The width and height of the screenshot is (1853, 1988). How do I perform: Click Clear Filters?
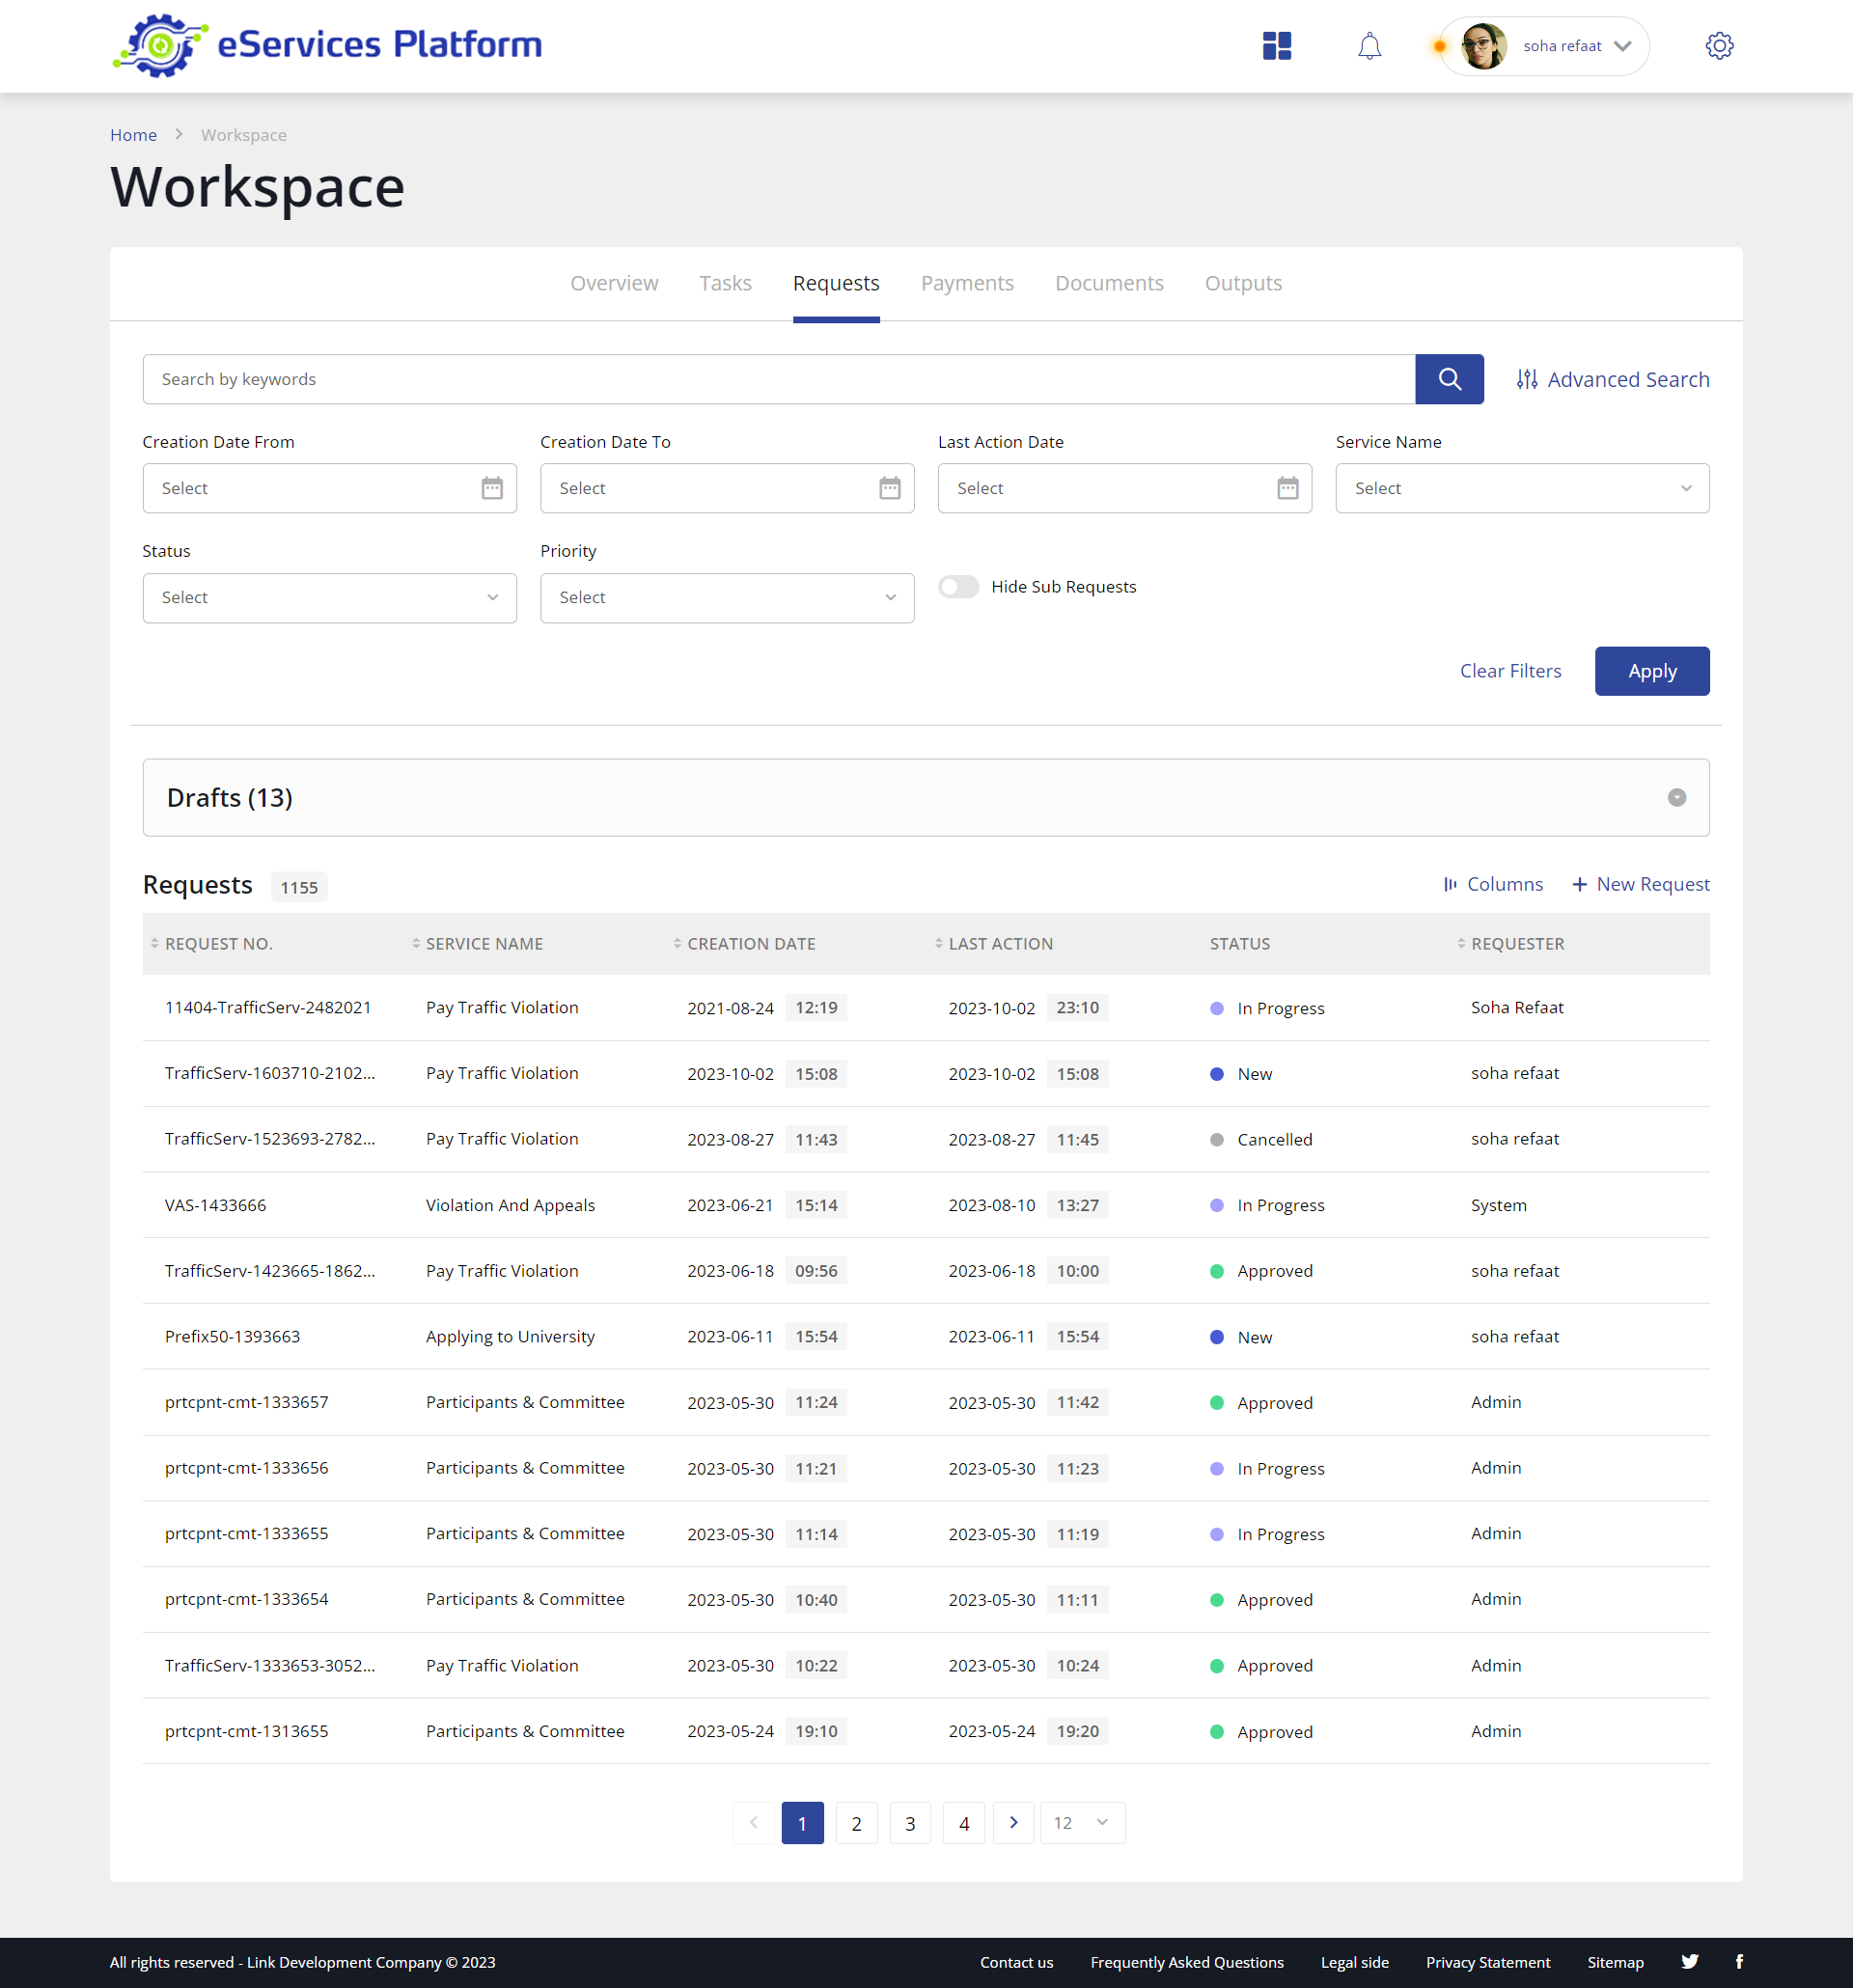tap(1510, 671)
